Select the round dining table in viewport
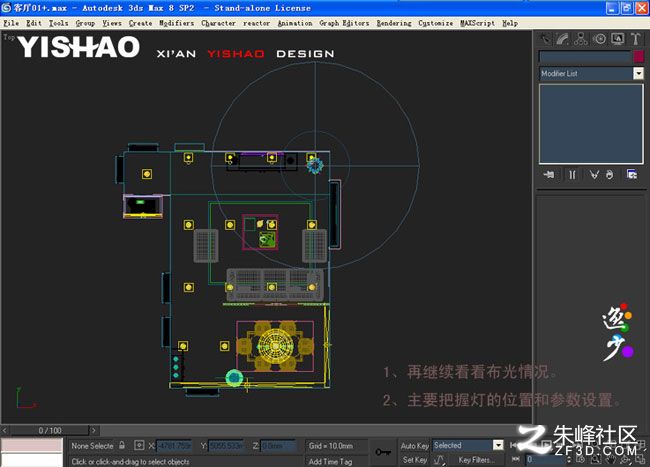 click(x=275, y=346)
